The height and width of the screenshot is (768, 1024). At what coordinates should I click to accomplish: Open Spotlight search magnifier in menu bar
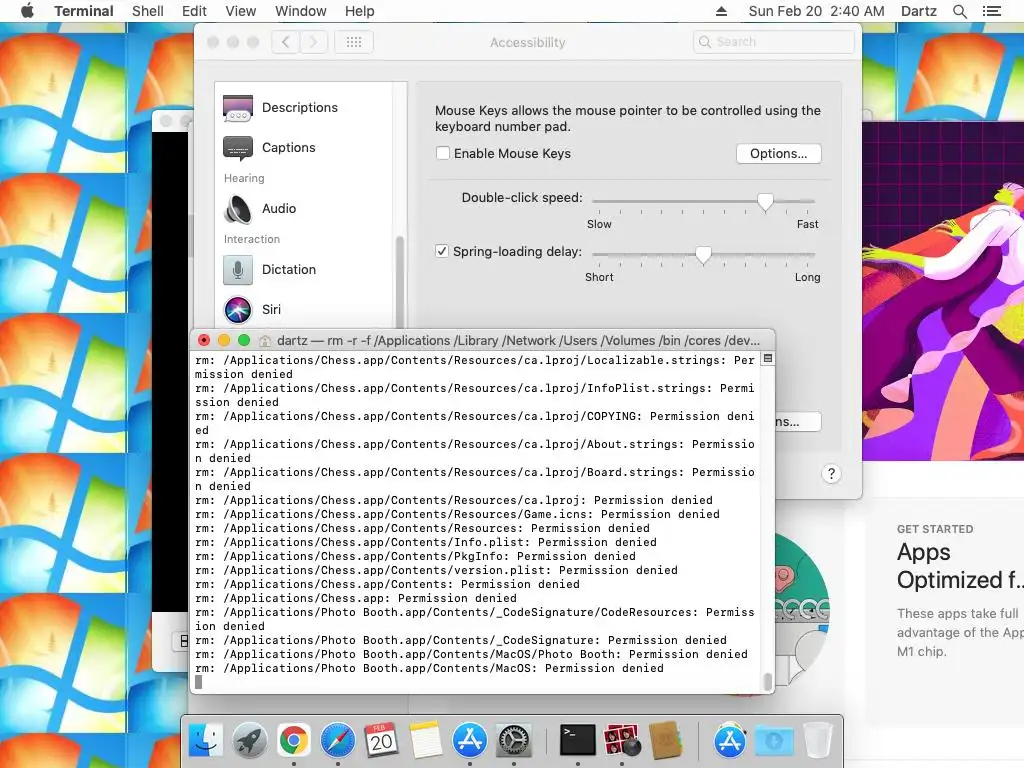959,11
